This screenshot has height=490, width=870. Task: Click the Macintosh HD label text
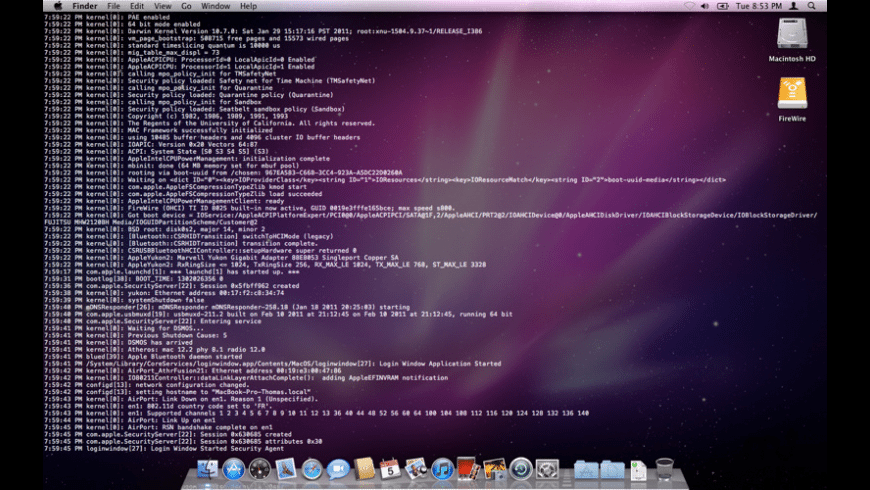[792, 59]
